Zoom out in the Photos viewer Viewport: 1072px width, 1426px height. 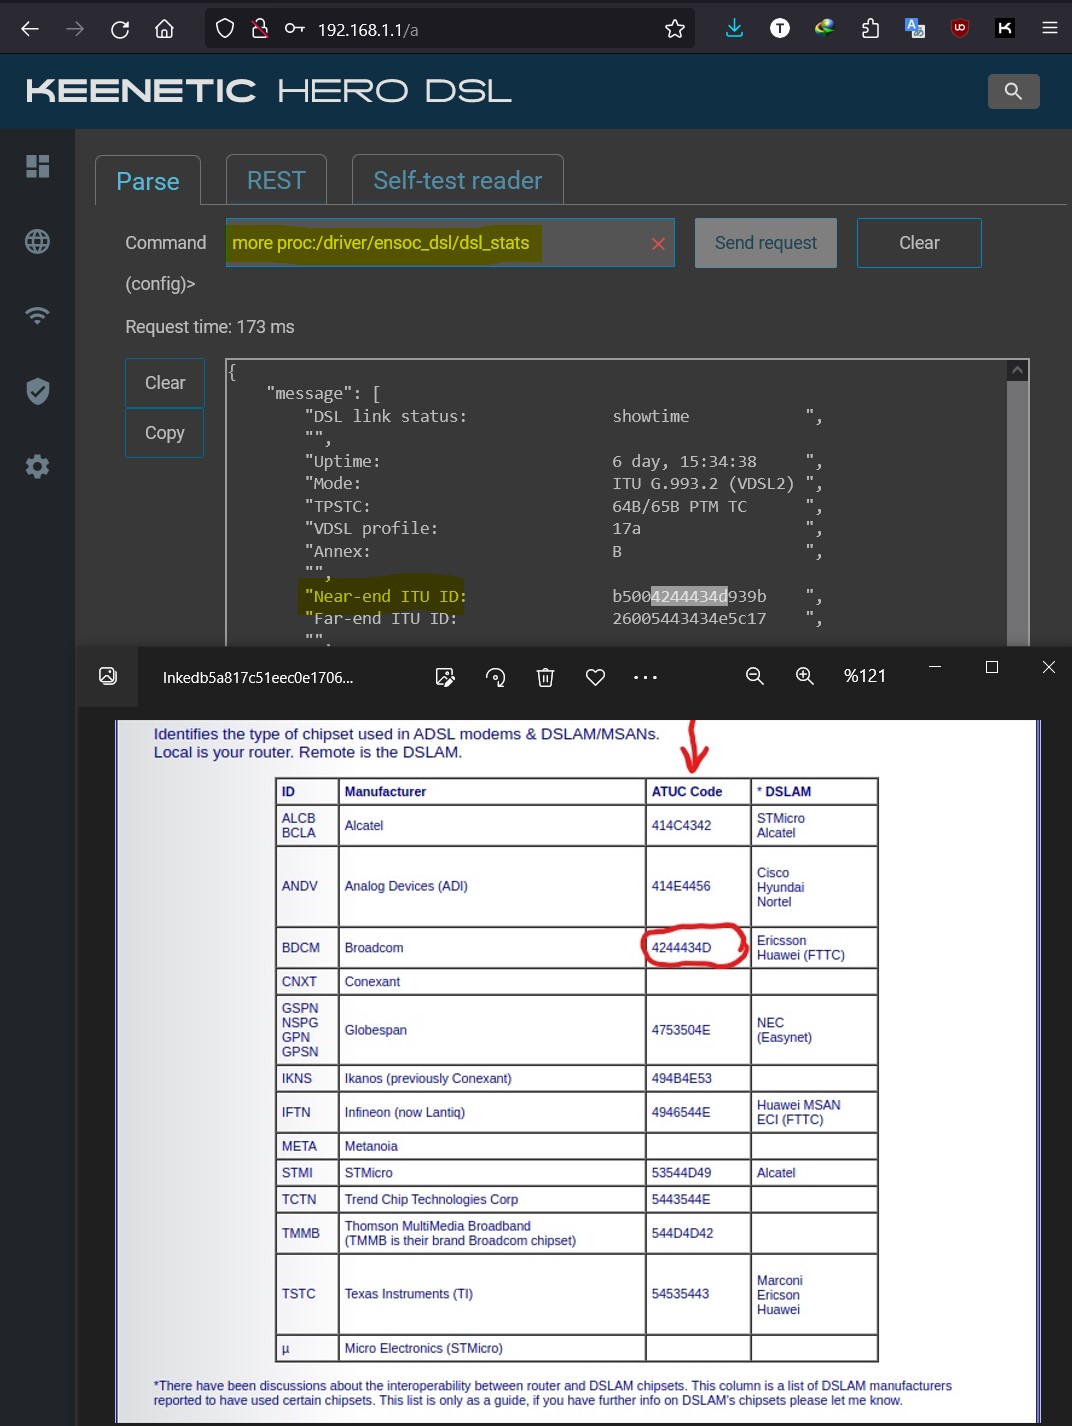point(755,677)
